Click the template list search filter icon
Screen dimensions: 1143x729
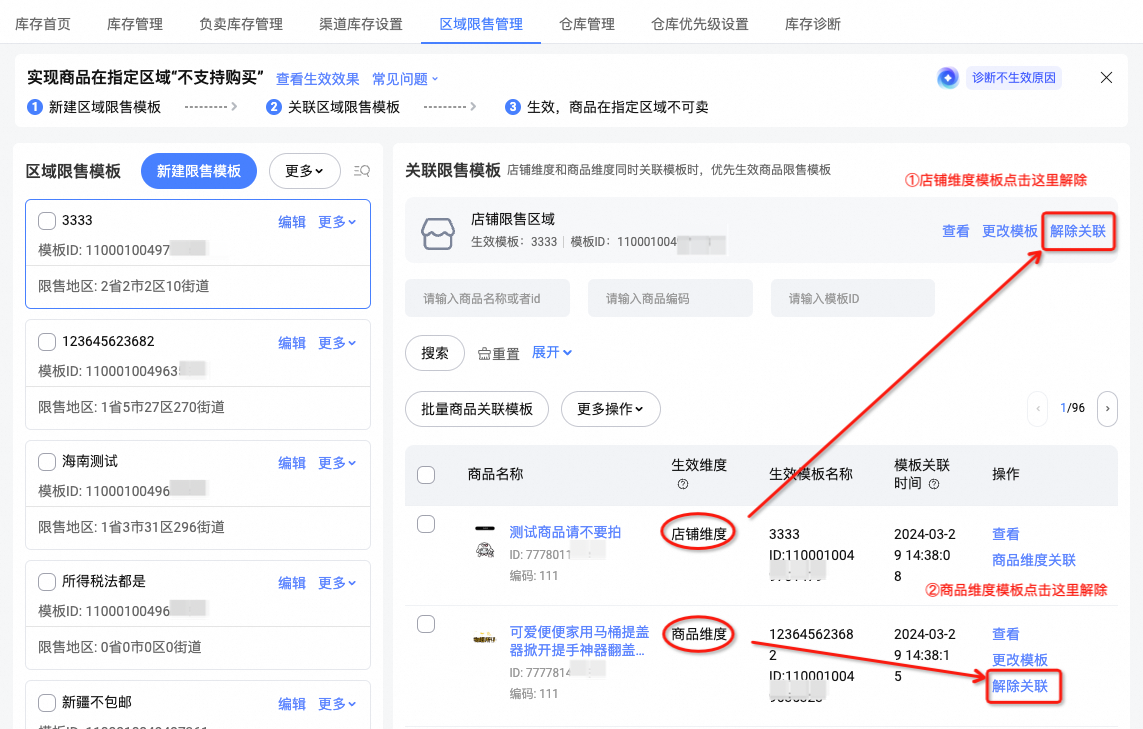tap(362, 171)
